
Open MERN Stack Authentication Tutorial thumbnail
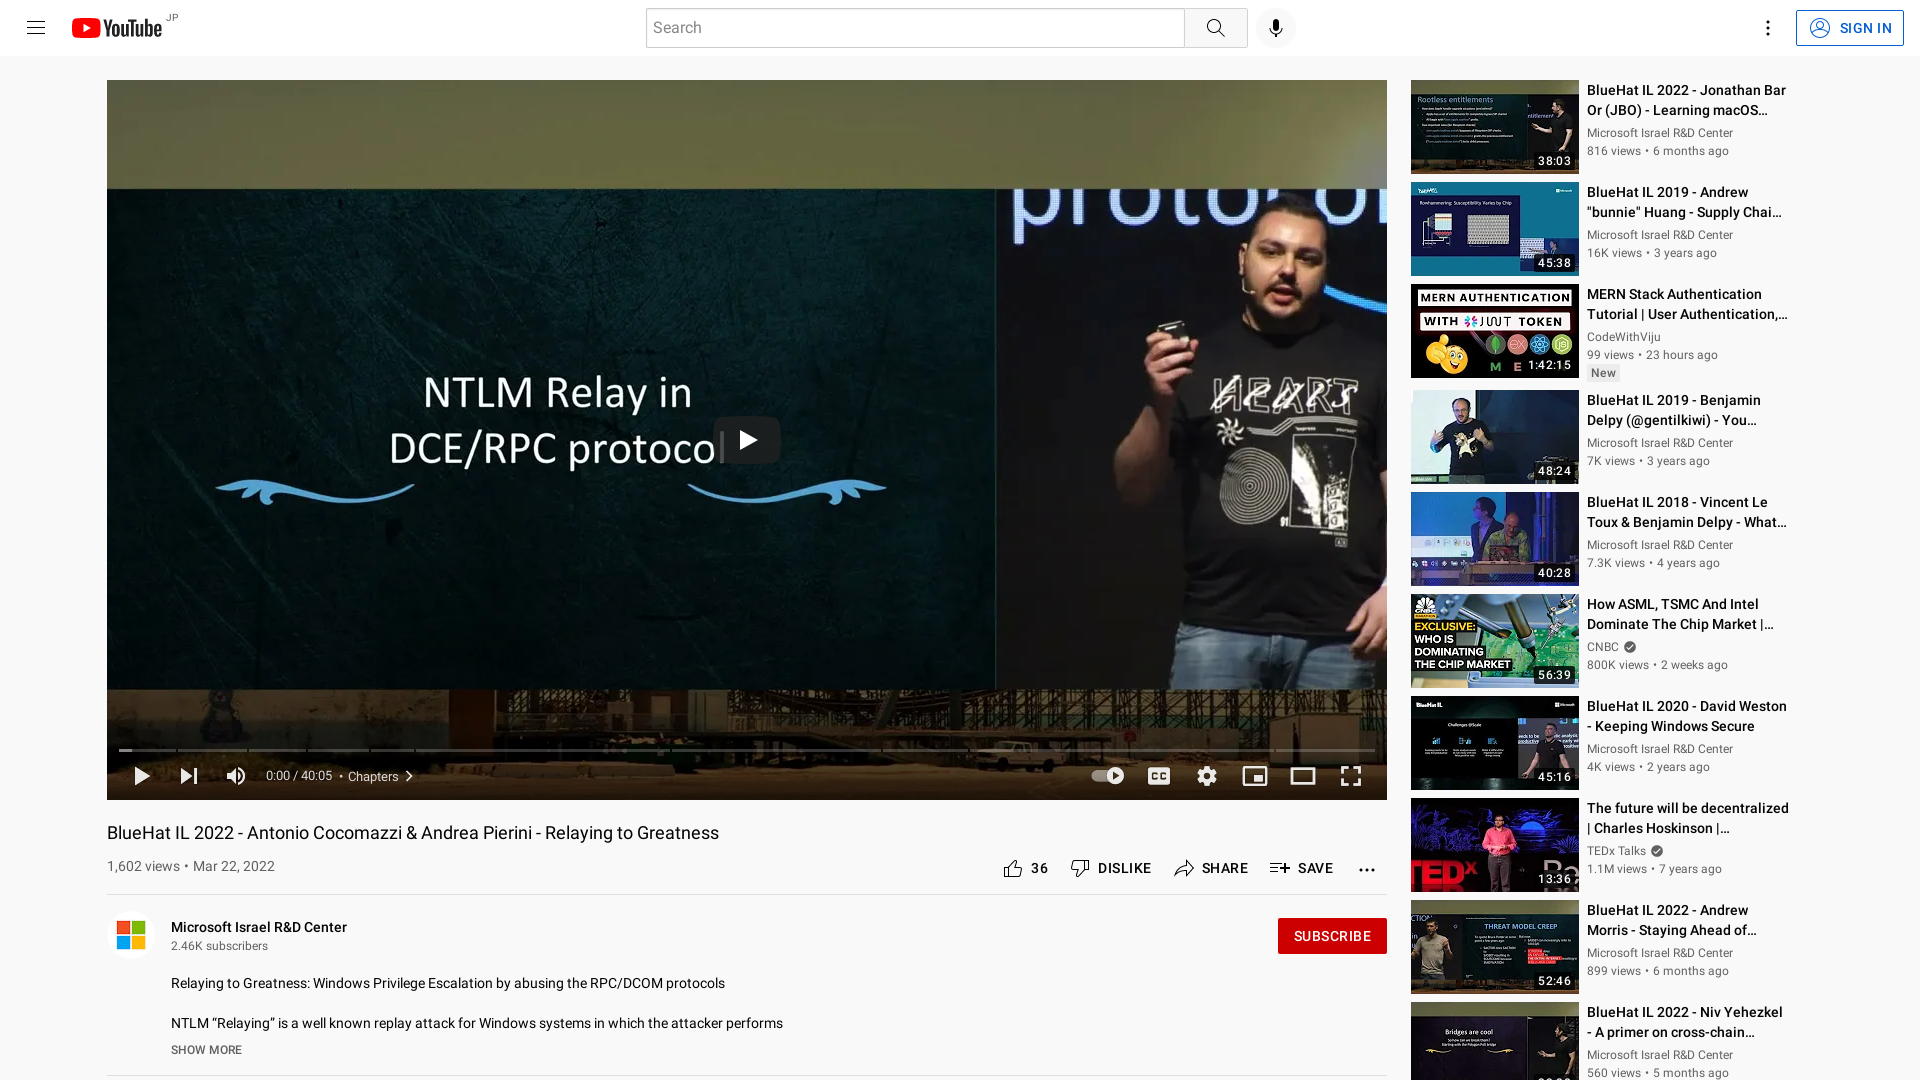[x=1494, y=331]
